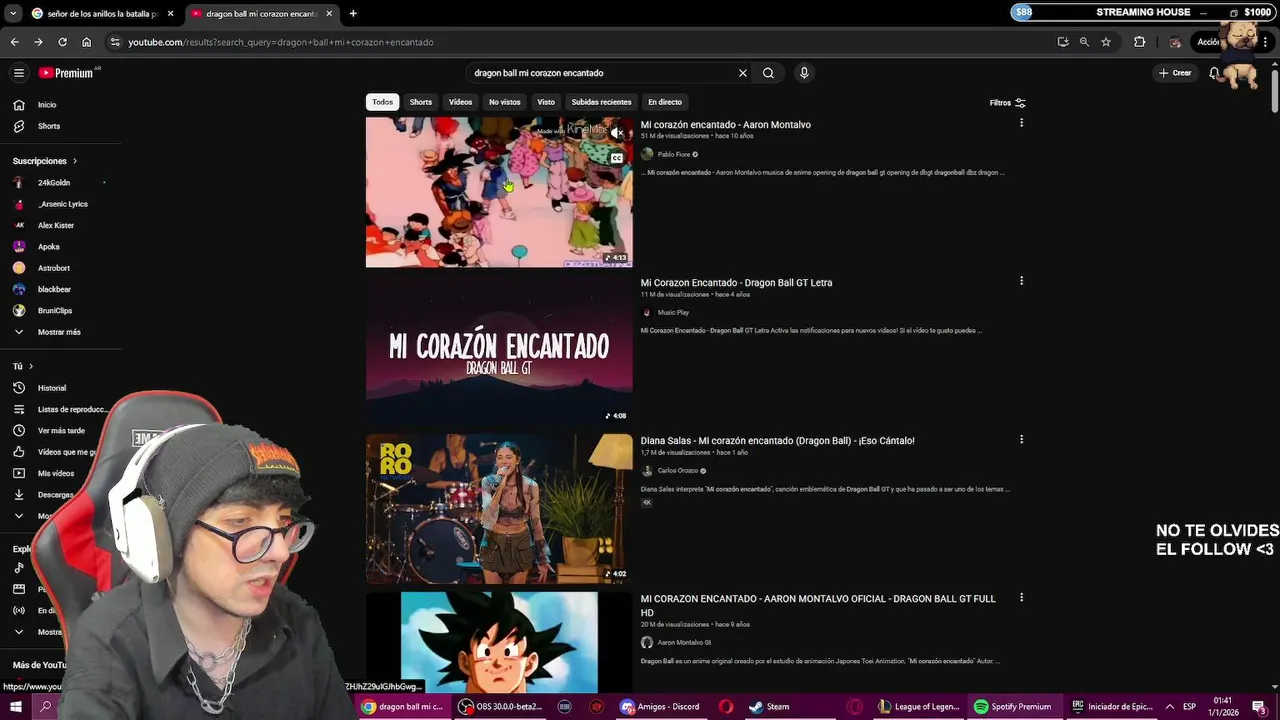Image resolution: width=1280 pixels, height=720 pixels.
Task: Open Mi Corazon Encantado - Dragon Ball GT Letra title
Action: pos(736,283)
